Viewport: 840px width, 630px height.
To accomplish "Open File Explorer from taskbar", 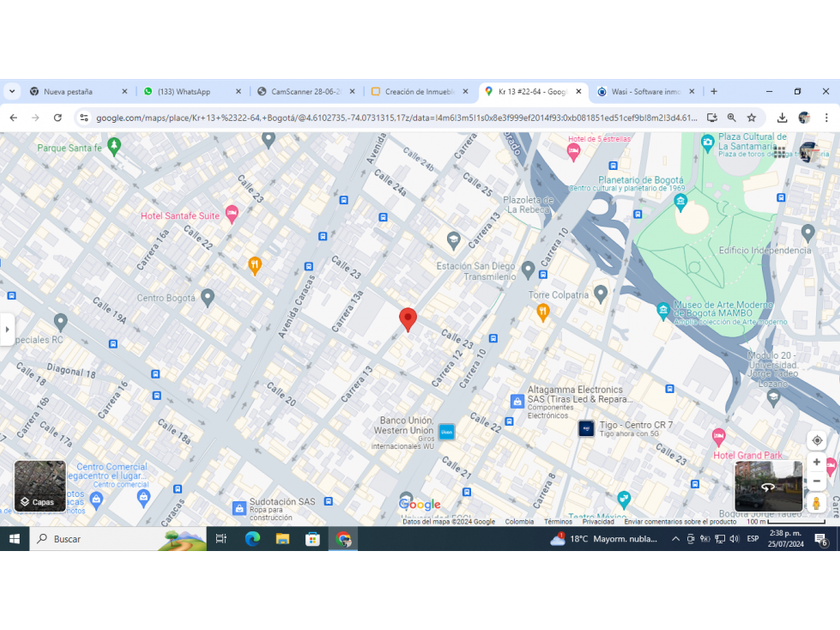I will 282,539.
